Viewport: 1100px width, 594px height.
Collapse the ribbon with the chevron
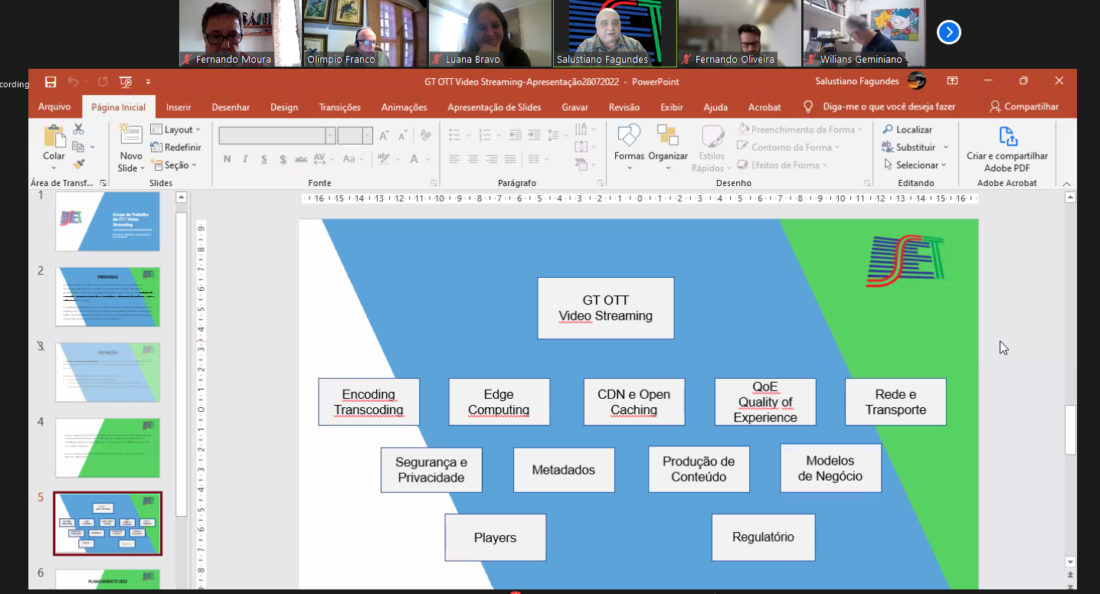pyautogui.click(x=1066, y=184)
